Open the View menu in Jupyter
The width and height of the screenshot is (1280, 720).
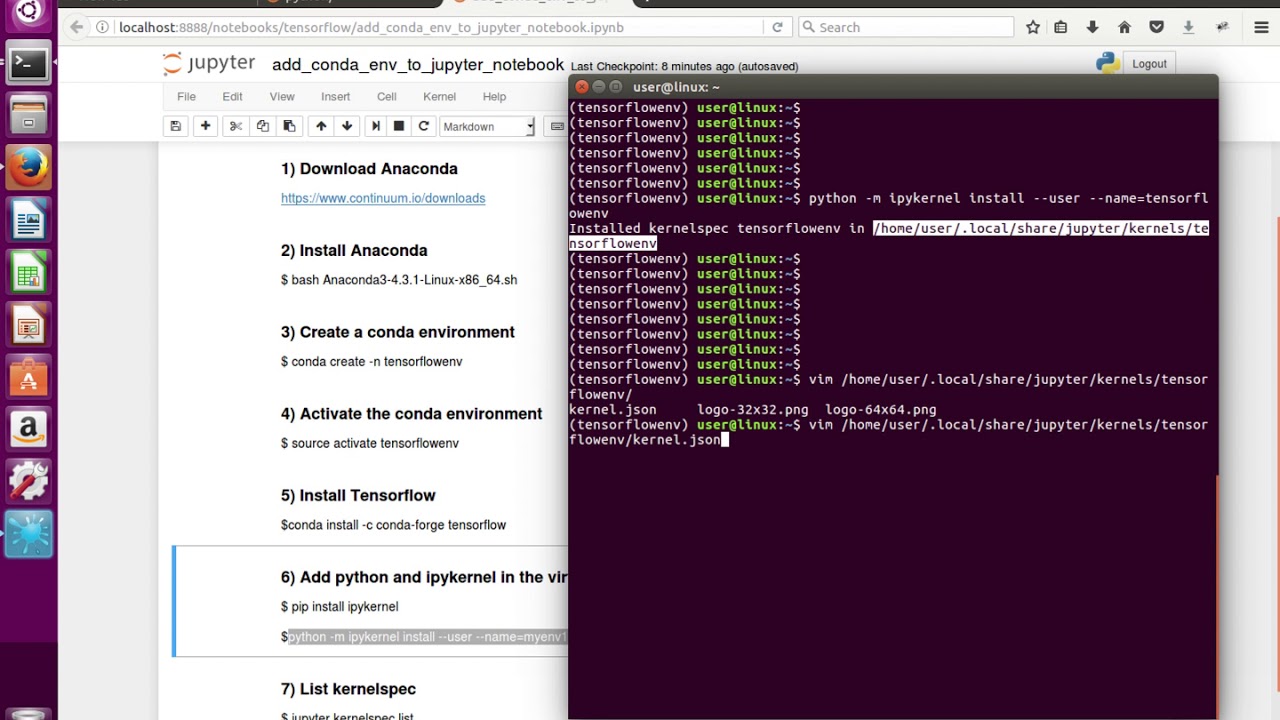click(282, 96)
